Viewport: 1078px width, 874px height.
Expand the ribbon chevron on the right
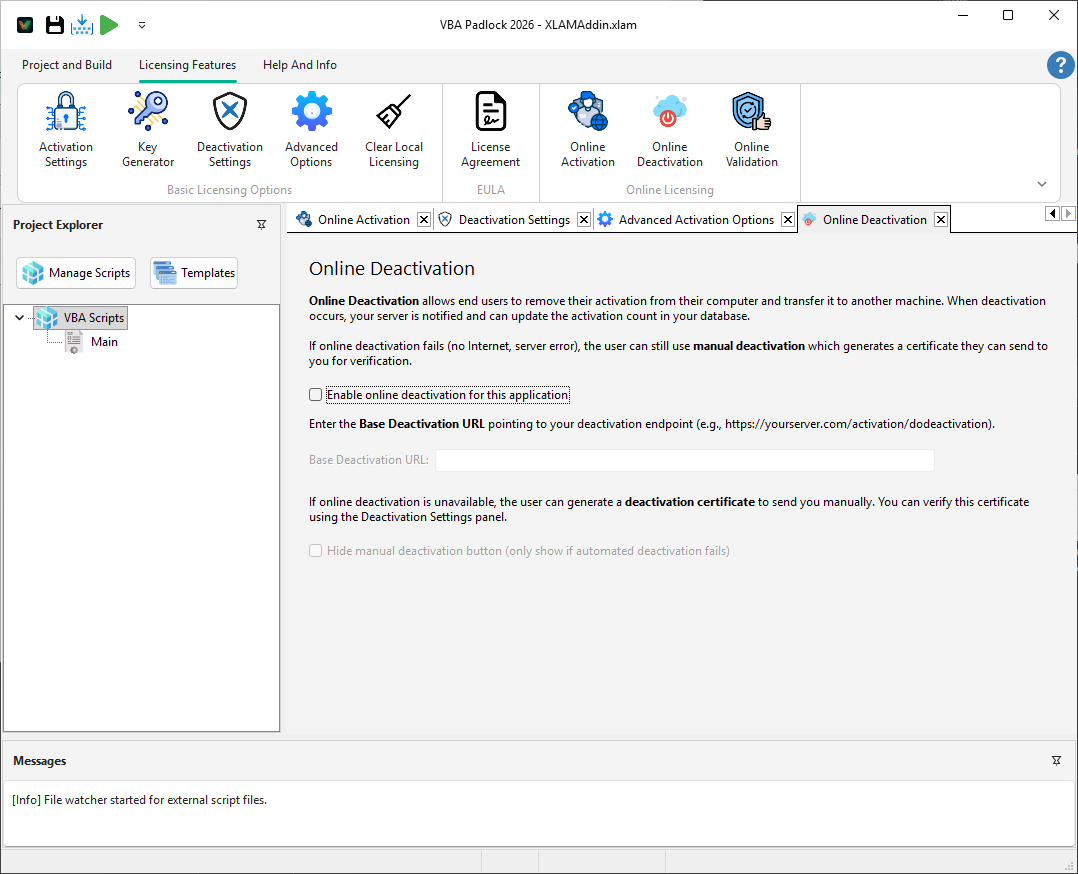coord(1041,184)
